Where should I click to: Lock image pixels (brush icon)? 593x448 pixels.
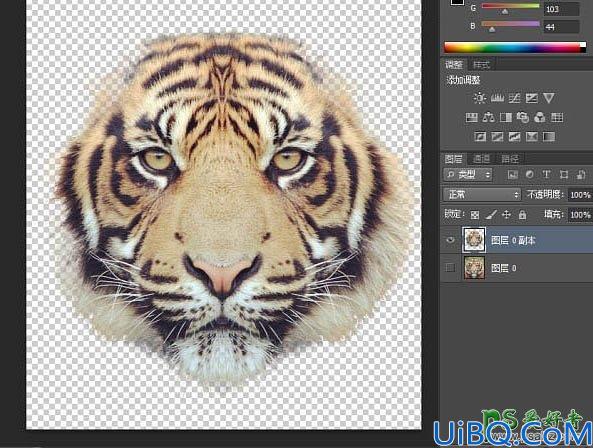(x=491, y=215)
